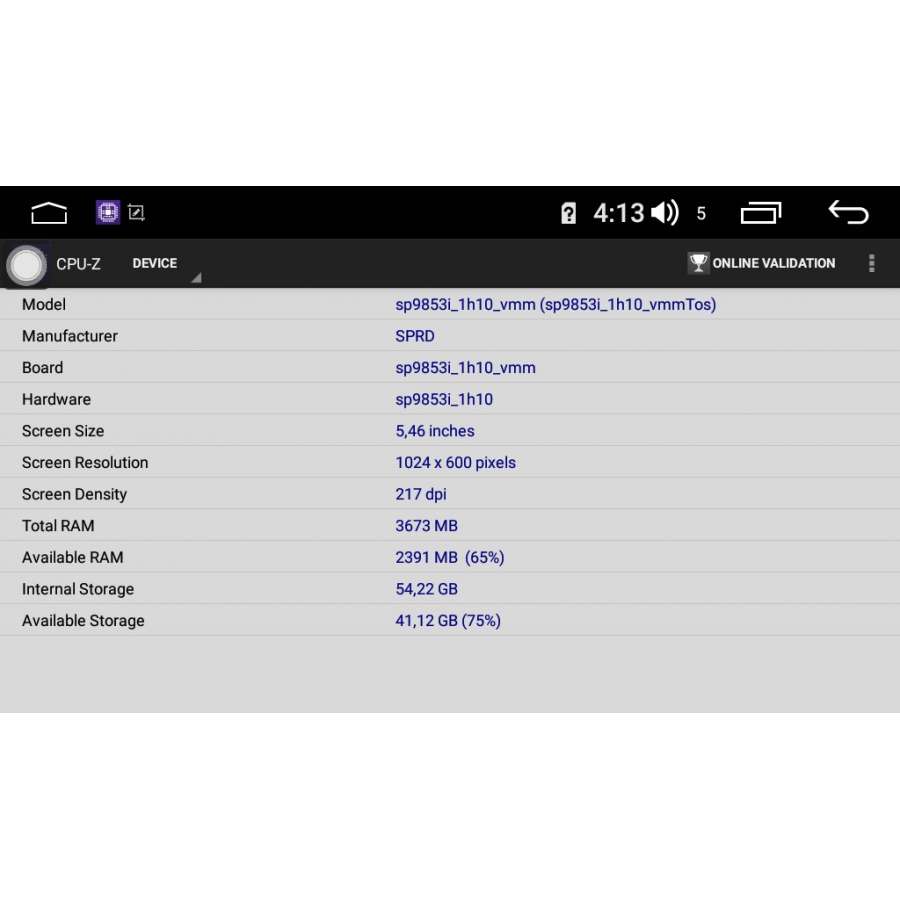Select the Available Storage label
The height and width of the screenshot is (900, 900).
tap(83, 620)
